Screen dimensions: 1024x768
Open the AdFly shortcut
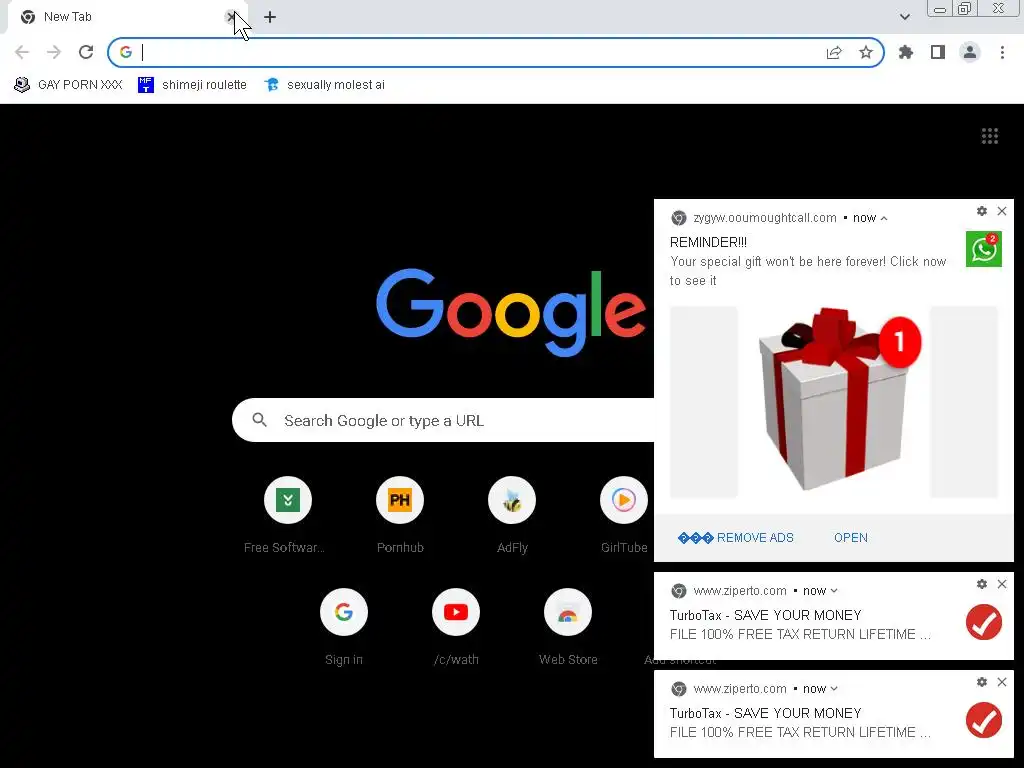point(512,500)
